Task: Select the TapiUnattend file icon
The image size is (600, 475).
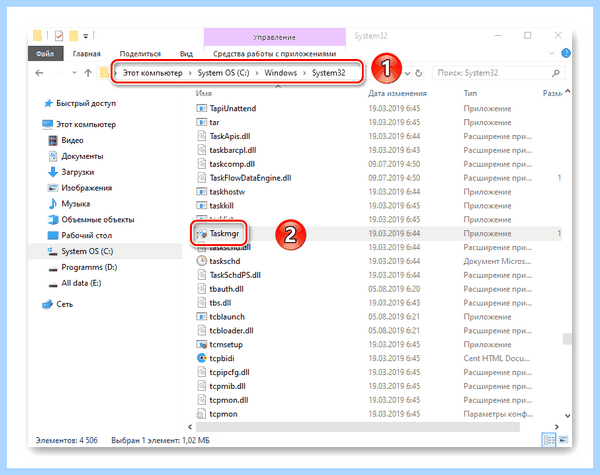Action: (x=201, y=108)
